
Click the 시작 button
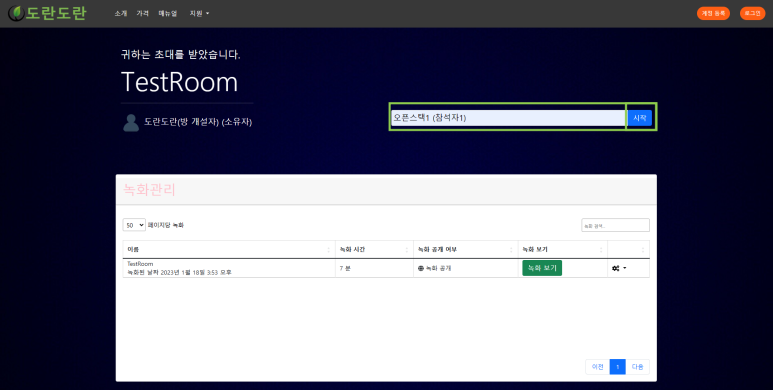click(x=640, y=118)
